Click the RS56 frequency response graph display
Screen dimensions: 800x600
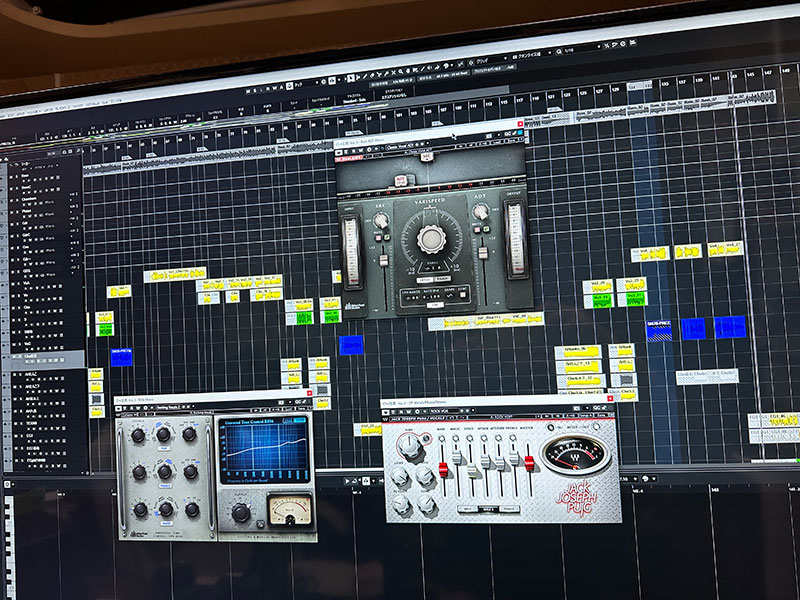click(x=265, y=447)
